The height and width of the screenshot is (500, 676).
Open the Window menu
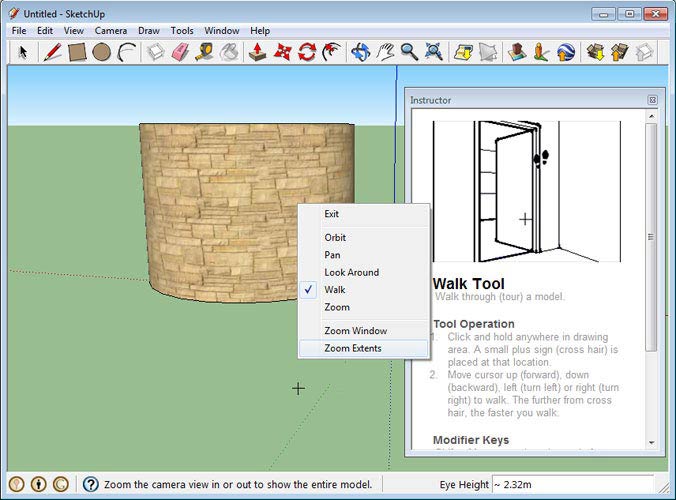coord(221,31)
